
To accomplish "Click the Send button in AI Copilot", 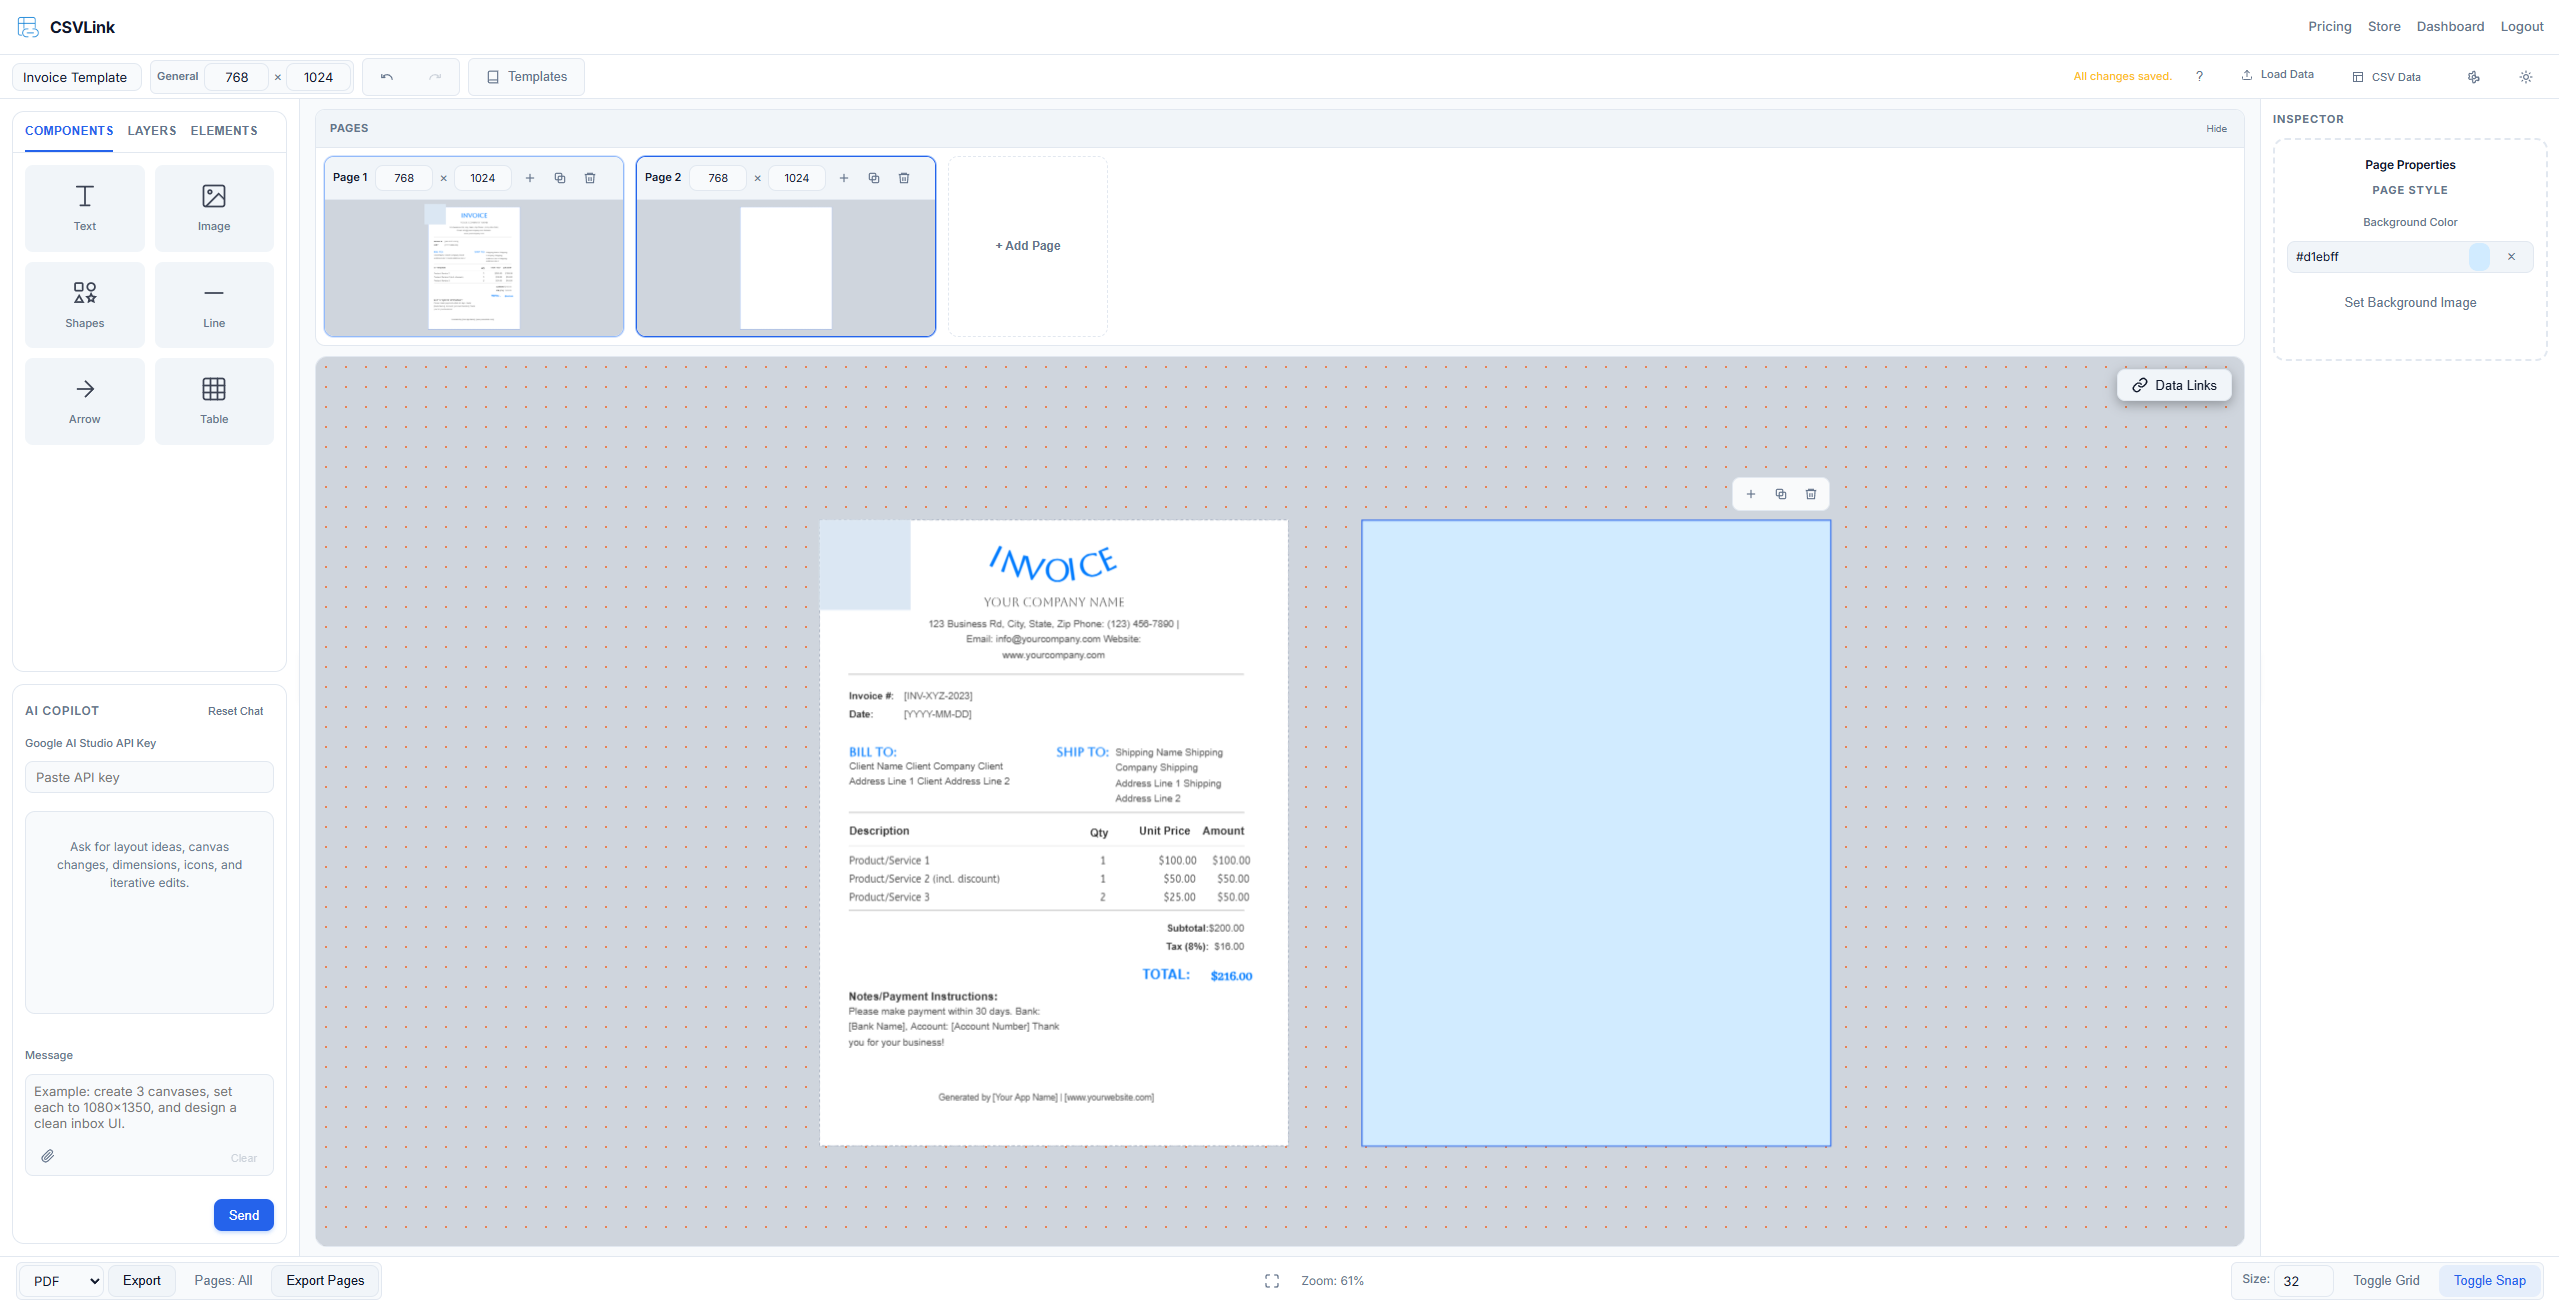I will tap(243, 1215).
